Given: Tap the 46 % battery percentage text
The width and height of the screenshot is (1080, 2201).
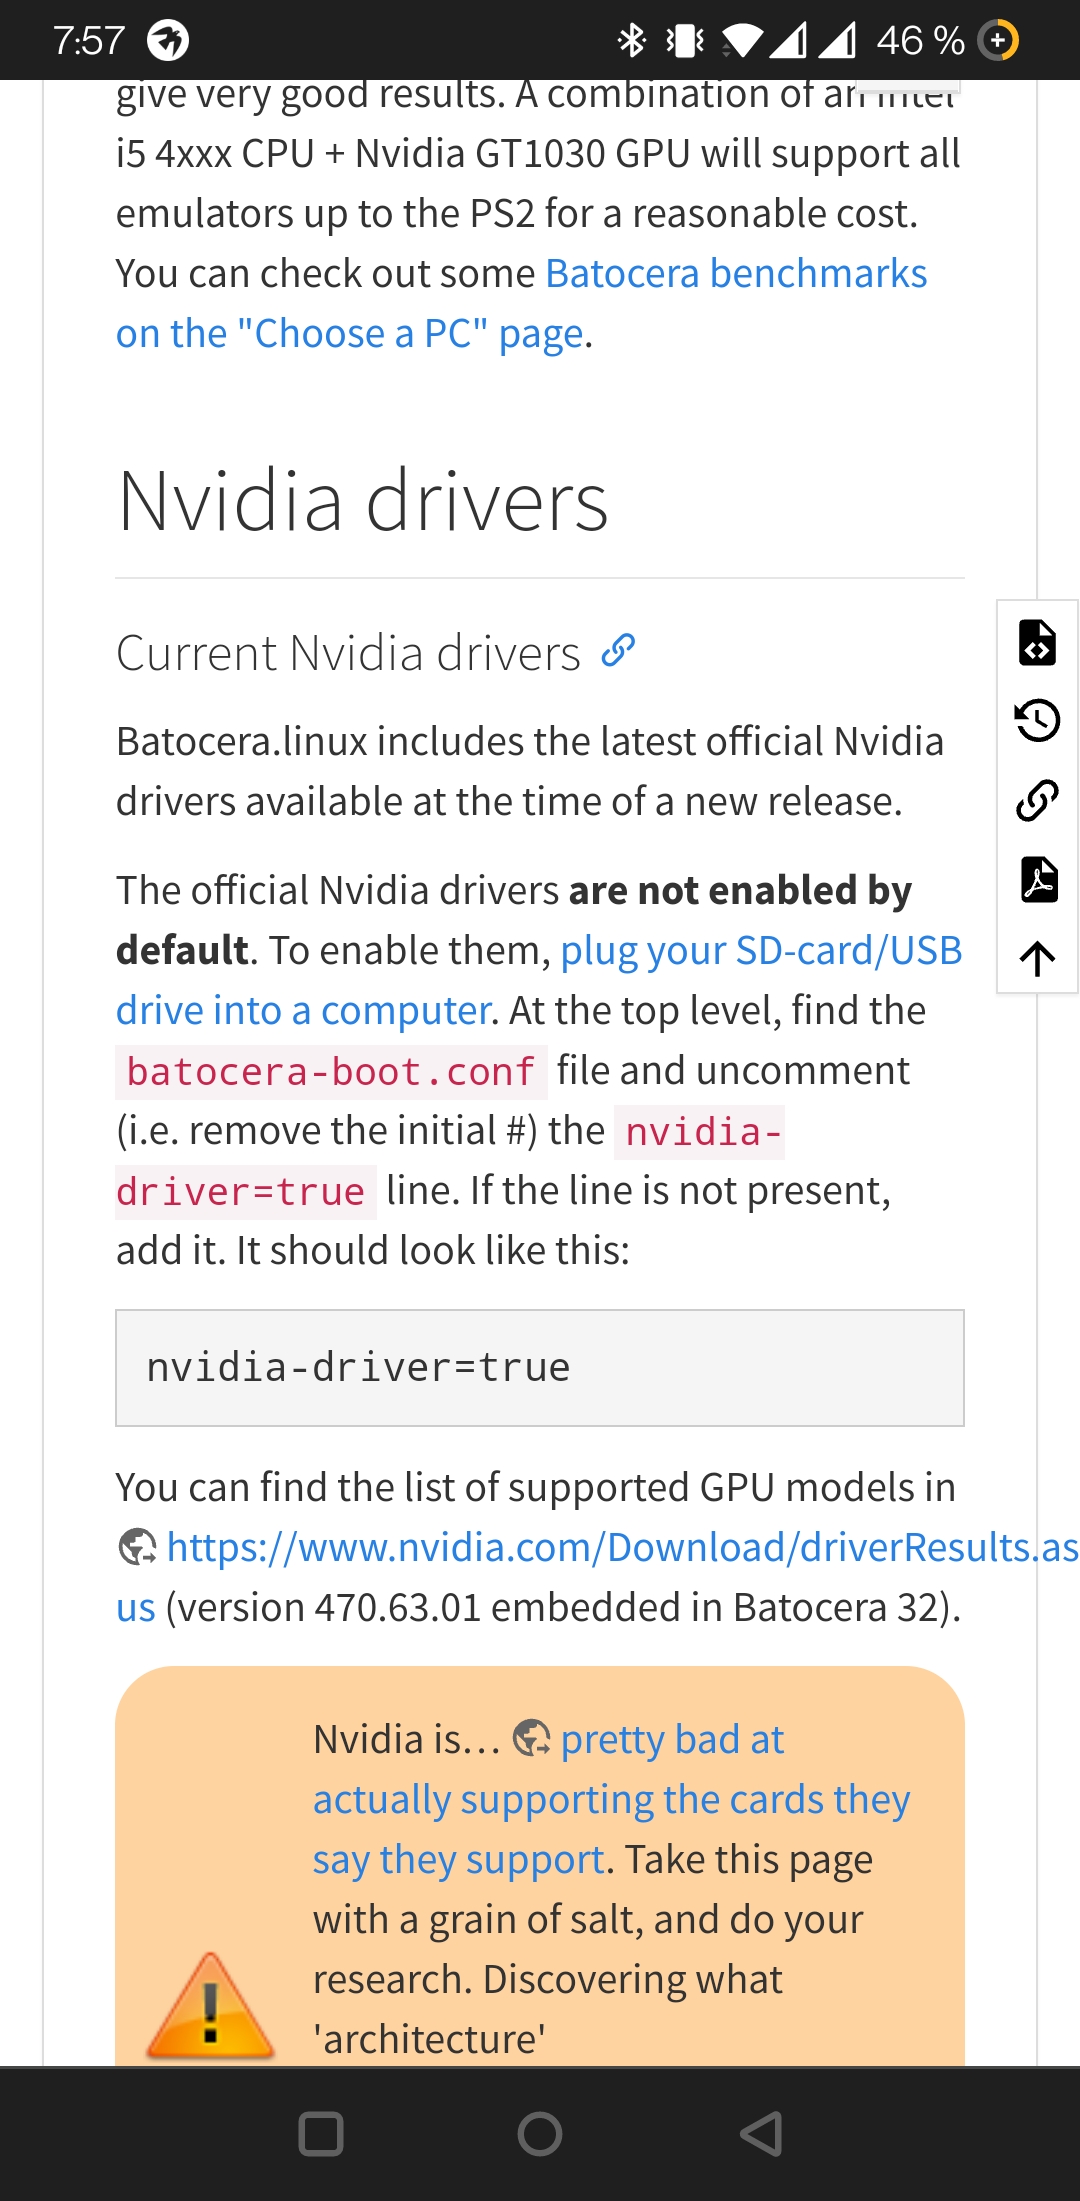Looking at the screenshot, I should click(920, 41).
